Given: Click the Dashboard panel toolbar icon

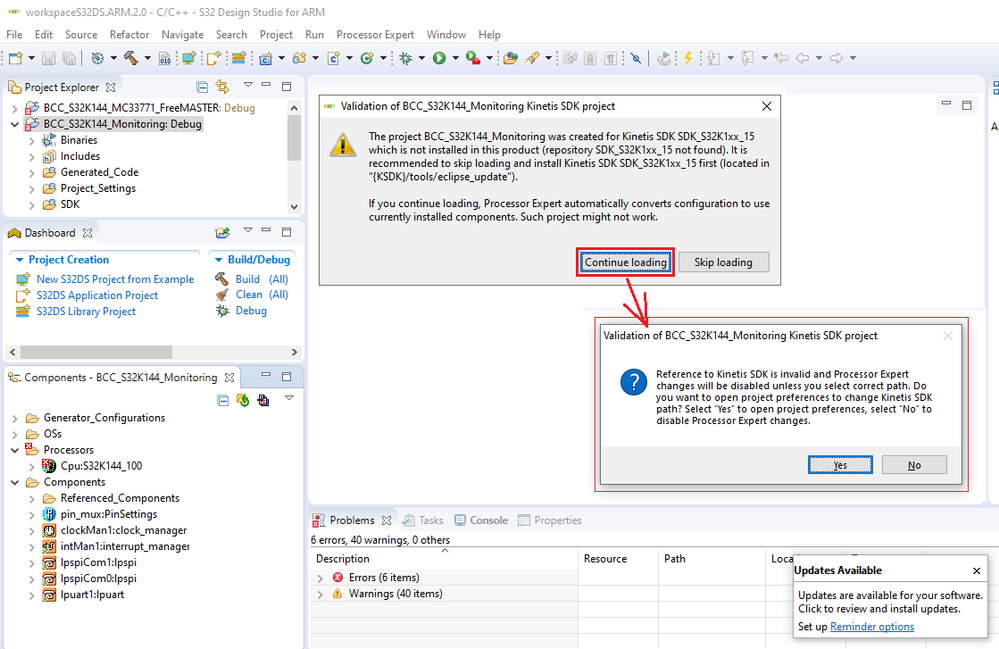Looking at the screenshot, I should tap(222, 232).
